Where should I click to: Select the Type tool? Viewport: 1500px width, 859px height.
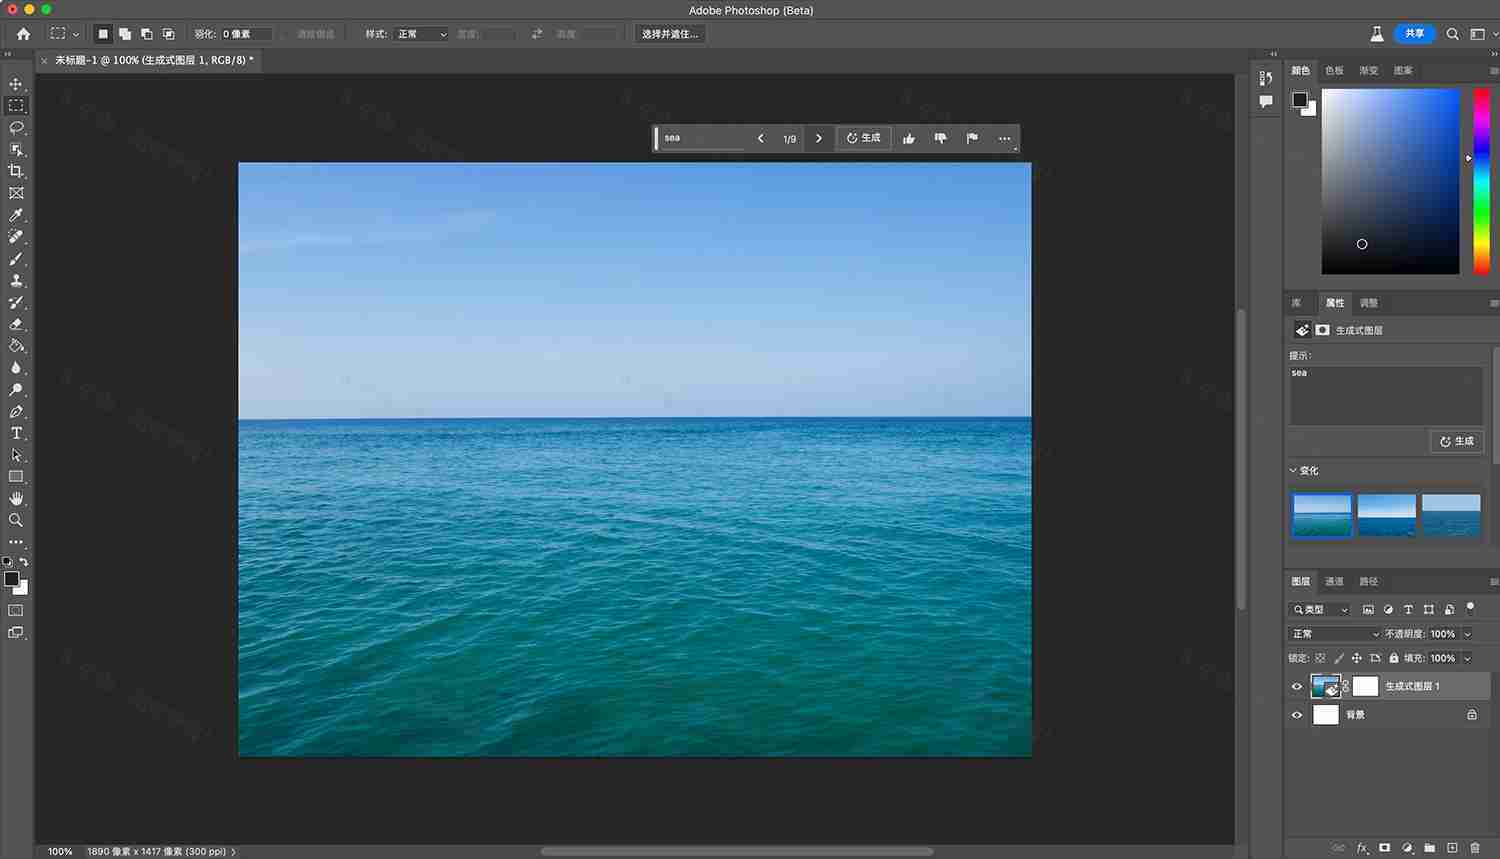(15, 433)
